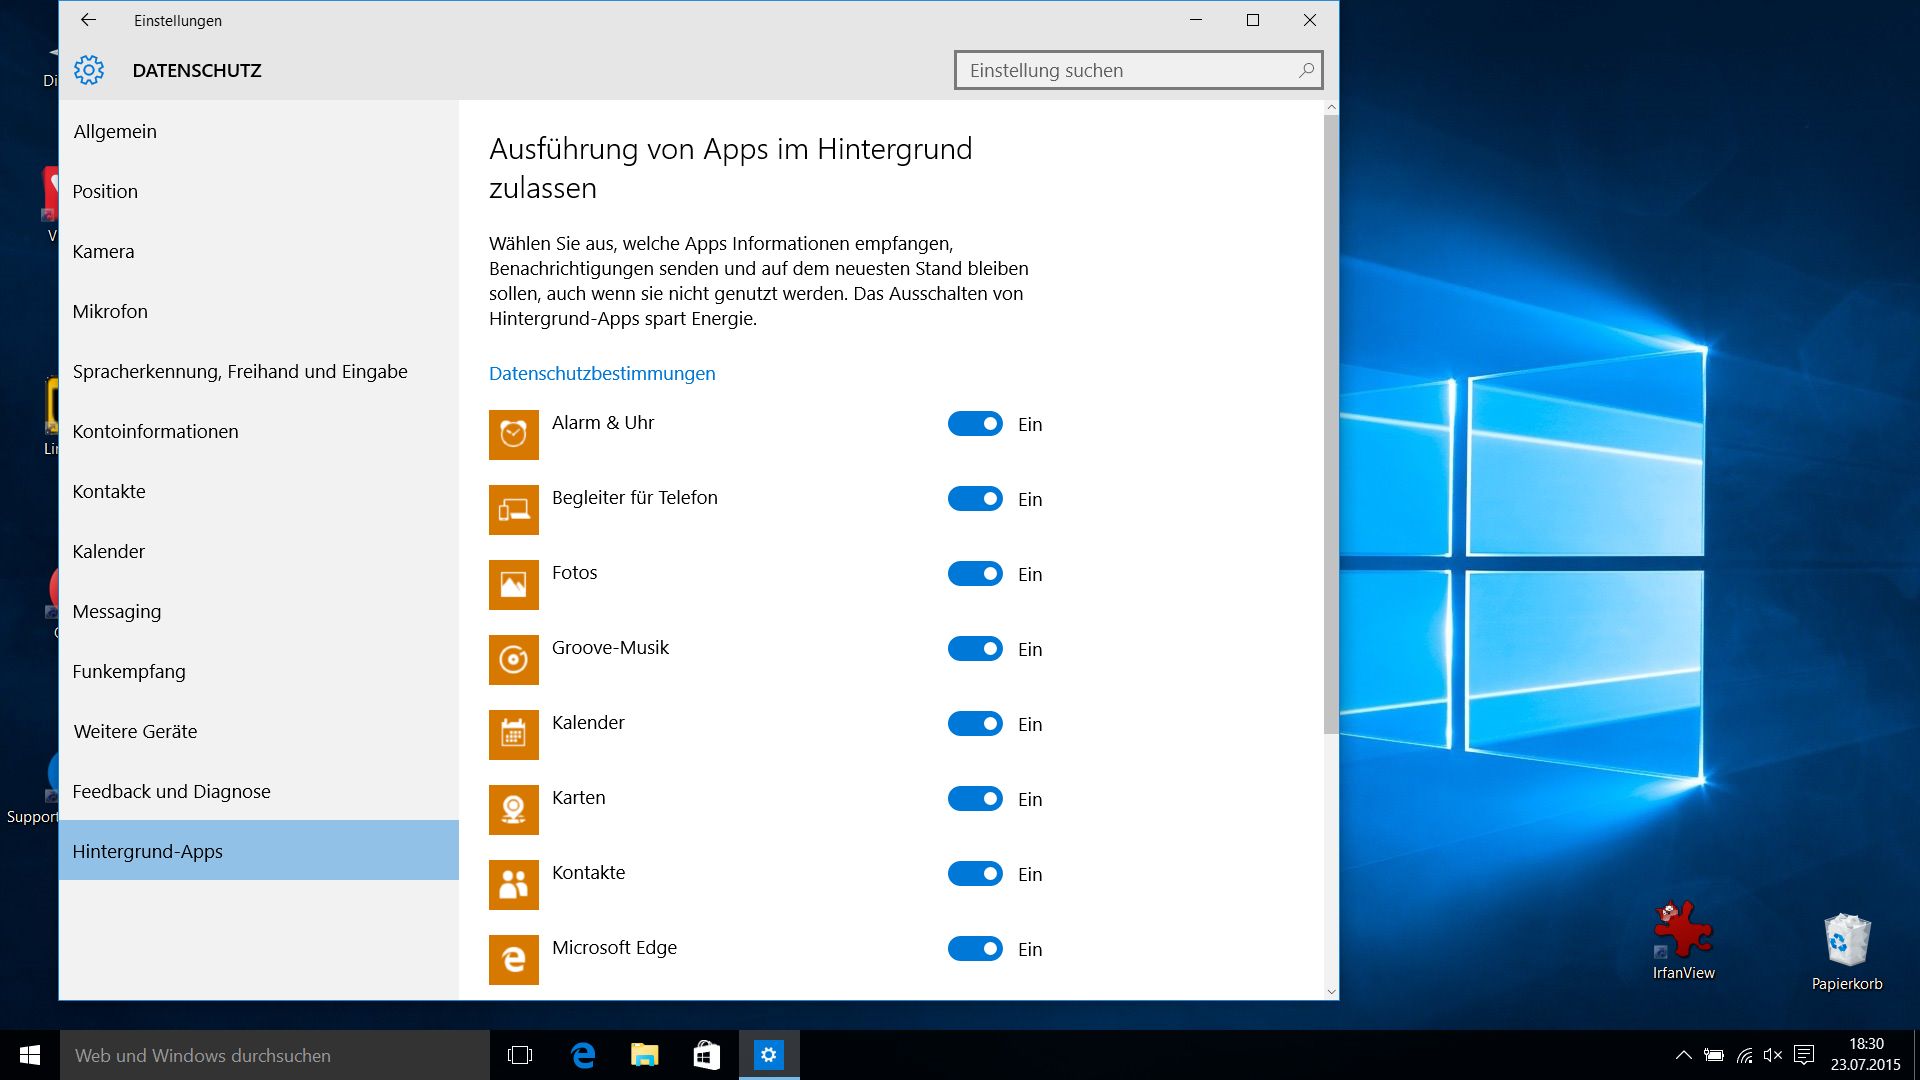Click the Kalender app icon in the list
The width and height of the screenshot is (1920, 1080).
tap(513, 735)
